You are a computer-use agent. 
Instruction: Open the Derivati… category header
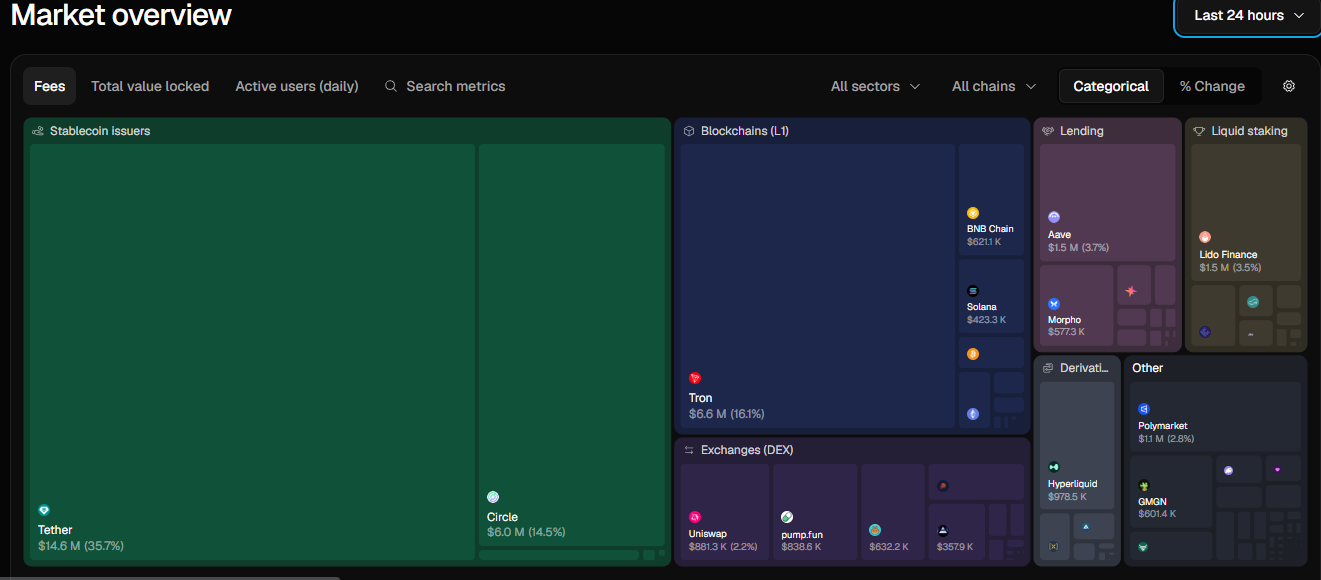tap(1085, 368)
